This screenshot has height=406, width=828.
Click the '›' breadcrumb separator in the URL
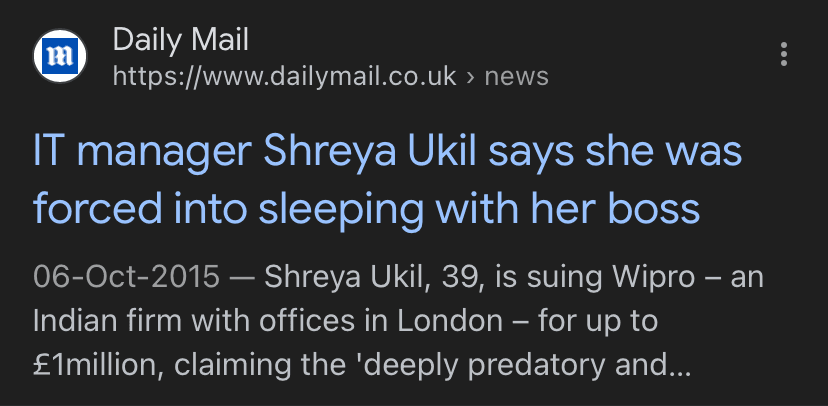click(470, 76)
